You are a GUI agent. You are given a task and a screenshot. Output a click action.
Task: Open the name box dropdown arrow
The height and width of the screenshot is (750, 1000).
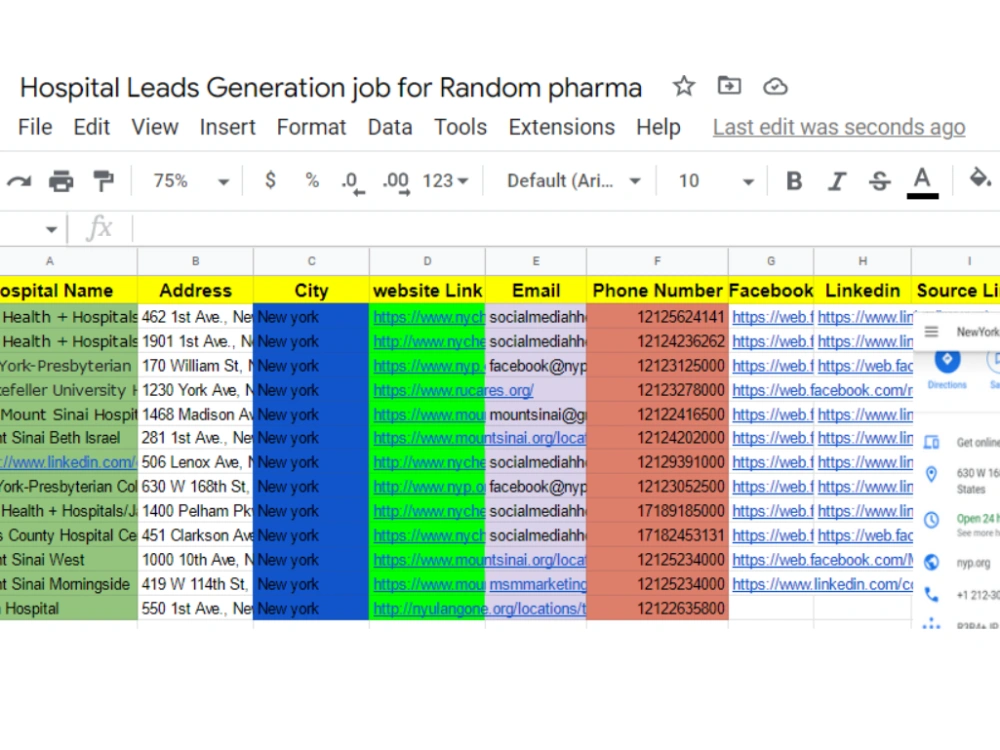click(52, 229)
